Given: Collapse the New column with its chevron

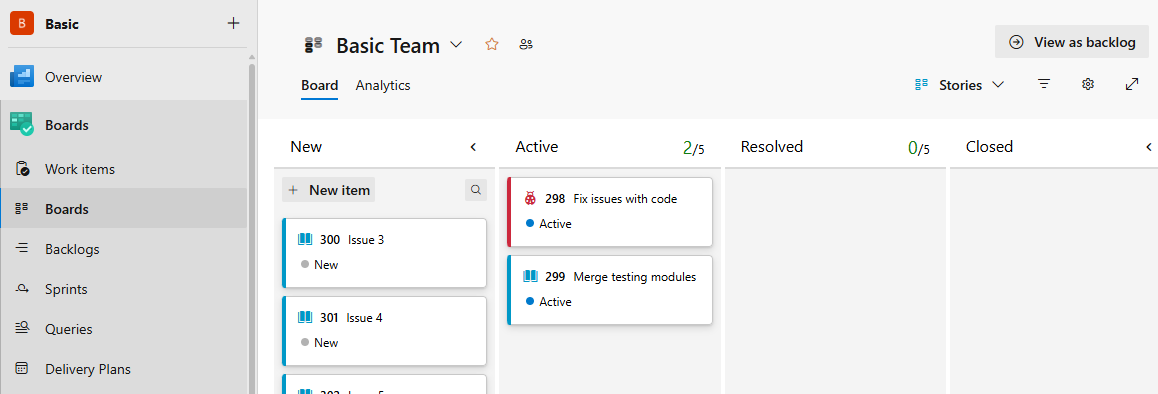Looking at the screenshot, I should (x=473, y=147).
